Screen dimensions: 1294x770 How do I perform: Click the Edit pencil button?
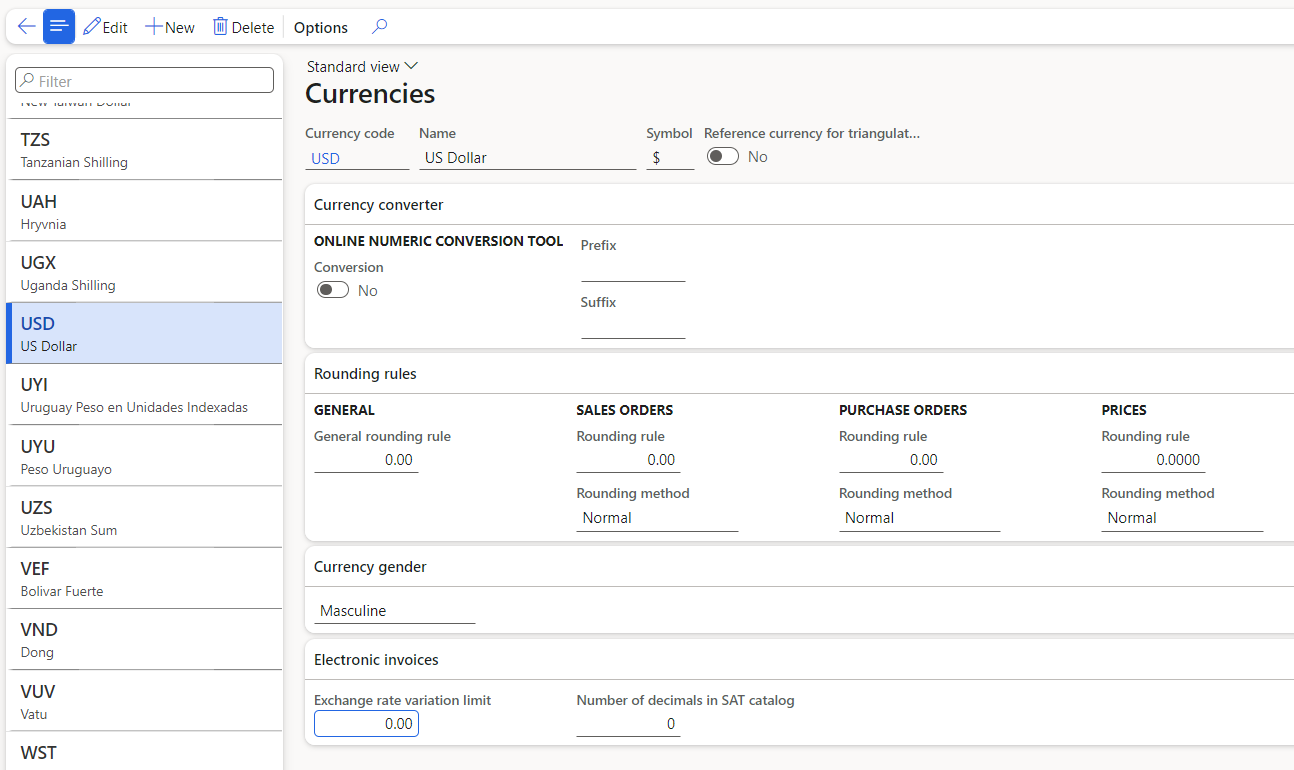(x=105, y=27)
